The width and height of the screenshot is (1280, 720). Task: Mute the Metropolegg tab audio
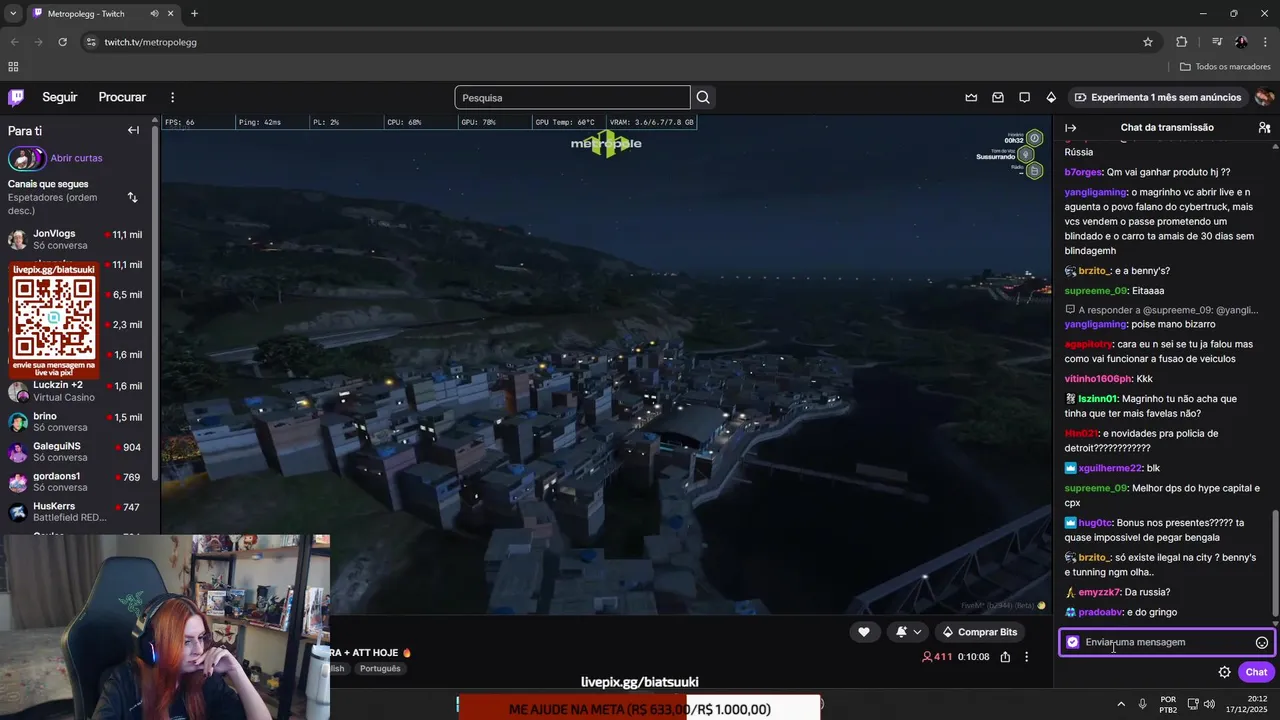tap(155, 14)
